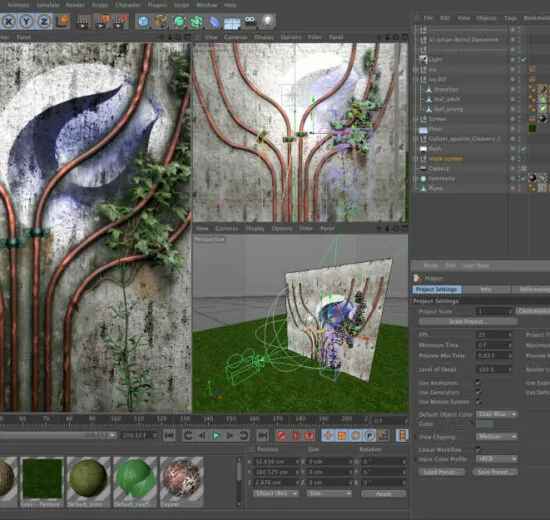
Task: Toggle the Z axis lock icon
Action: [x=44, y=22]
